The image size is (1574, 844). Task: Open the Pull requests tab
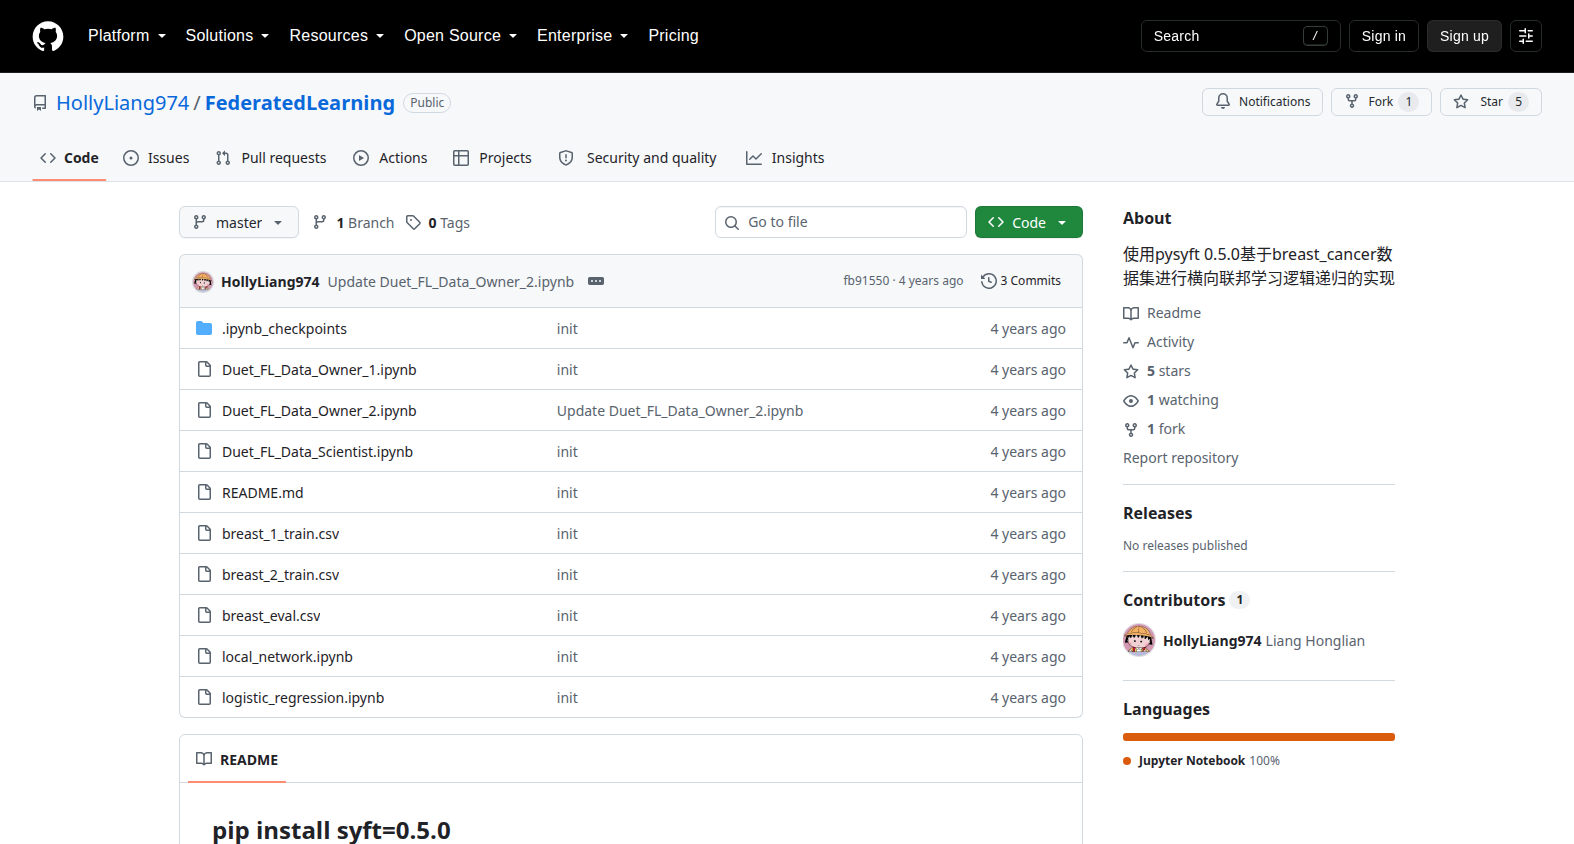[271, 158]
